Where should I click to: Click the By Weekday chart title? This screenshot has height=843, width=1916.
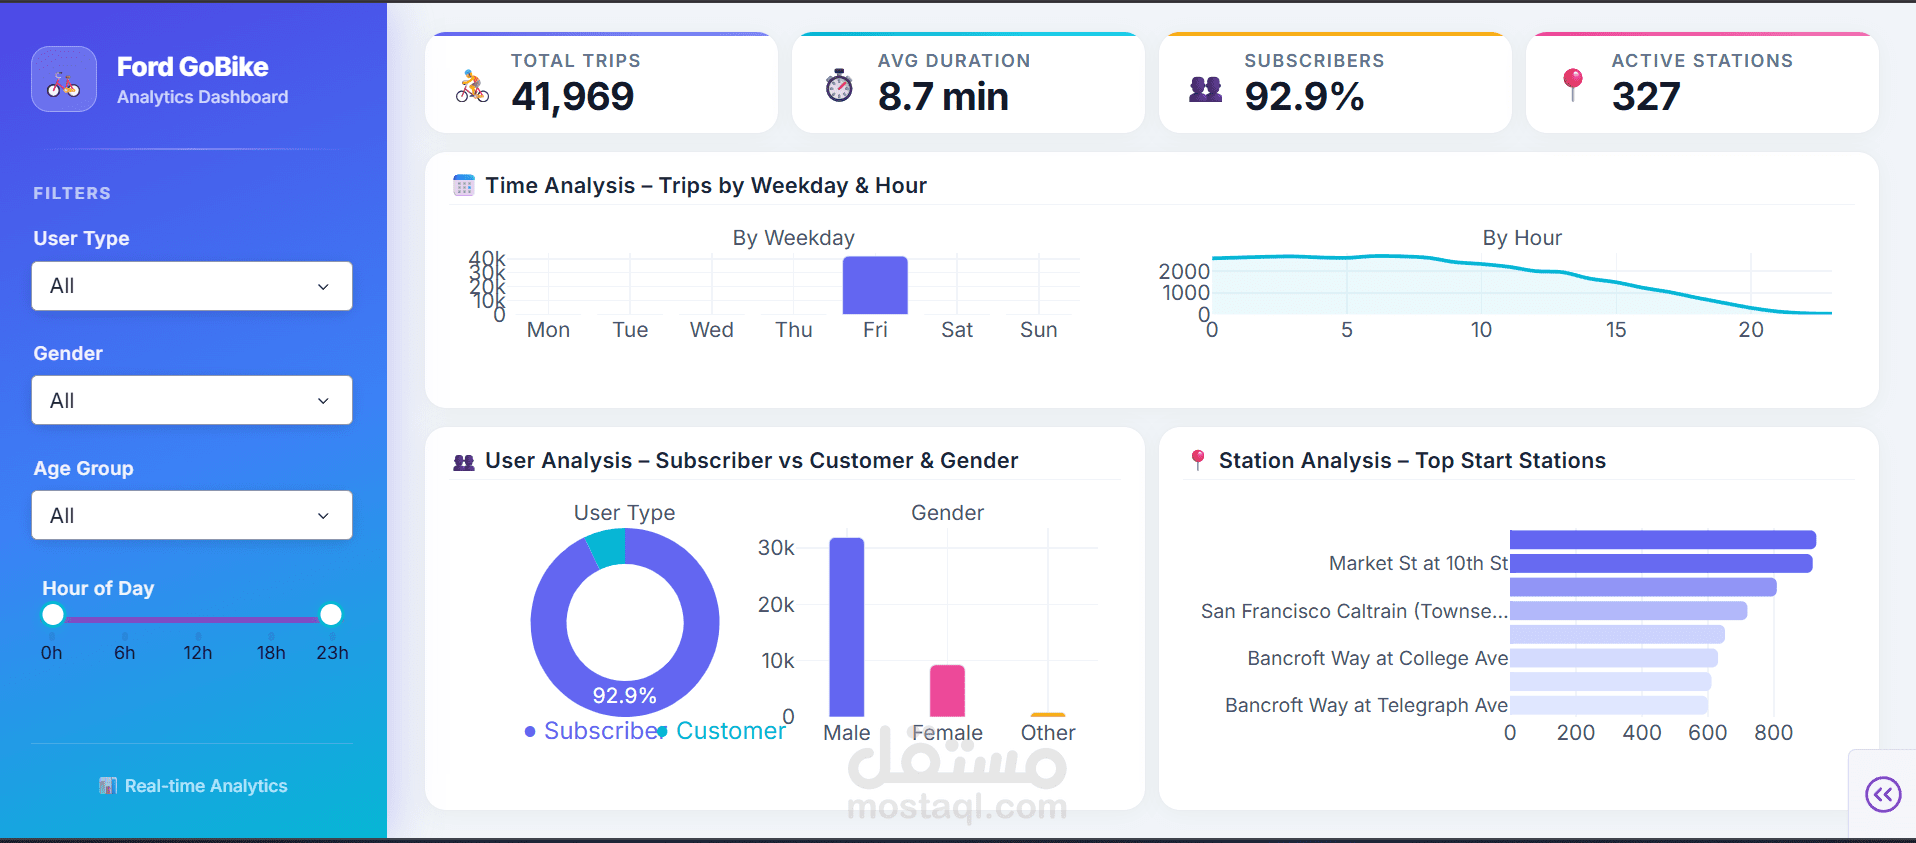click(794, 238)
